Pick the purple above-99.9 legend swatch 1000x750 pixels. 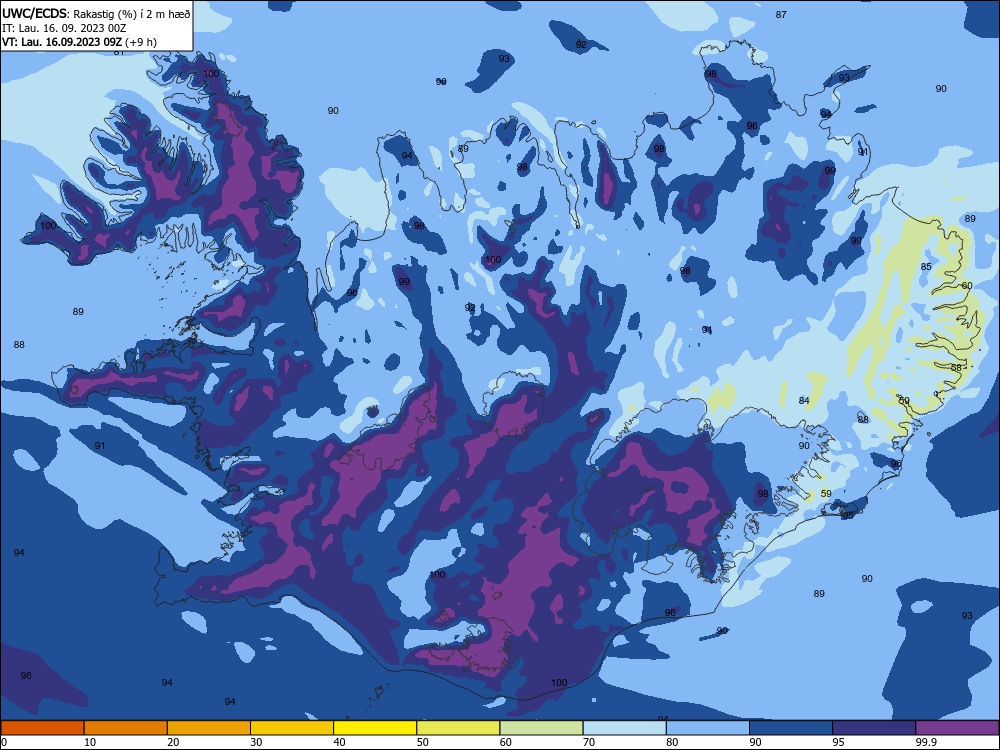[x=958, y=728]
